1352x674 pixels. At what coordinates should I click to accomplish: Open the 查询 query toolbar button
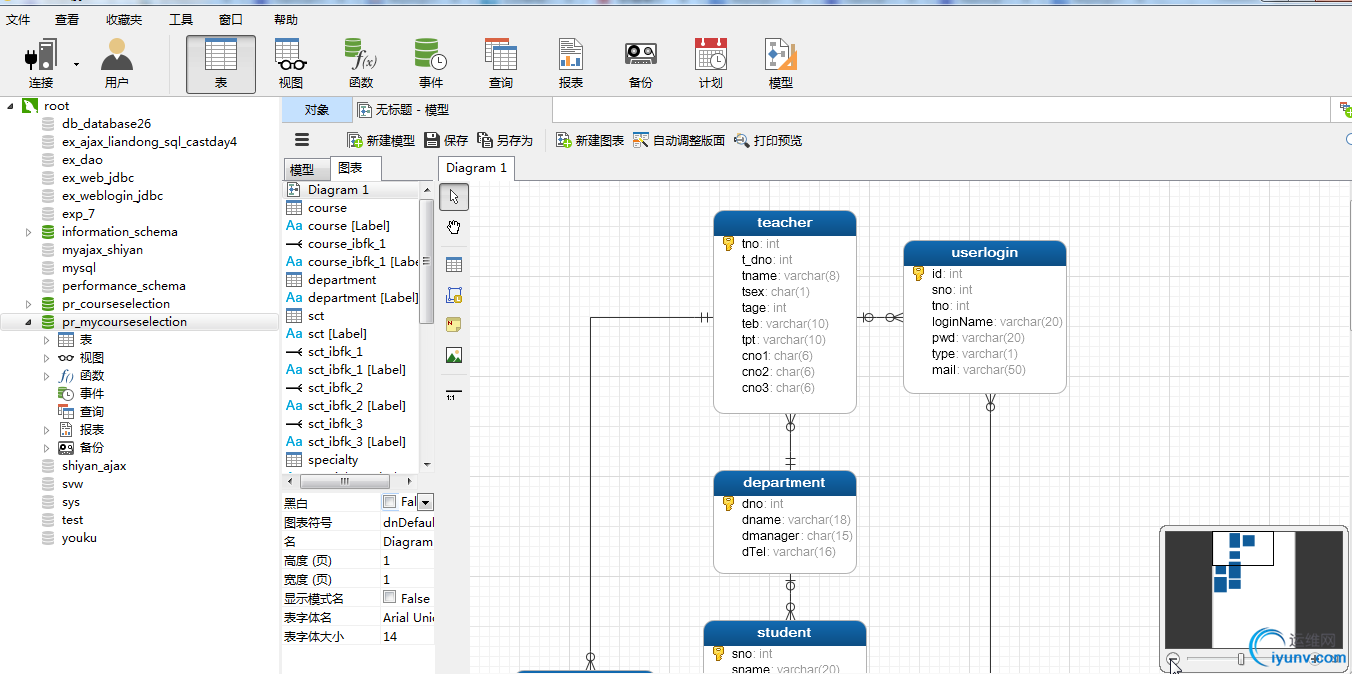tap(501, 64)
